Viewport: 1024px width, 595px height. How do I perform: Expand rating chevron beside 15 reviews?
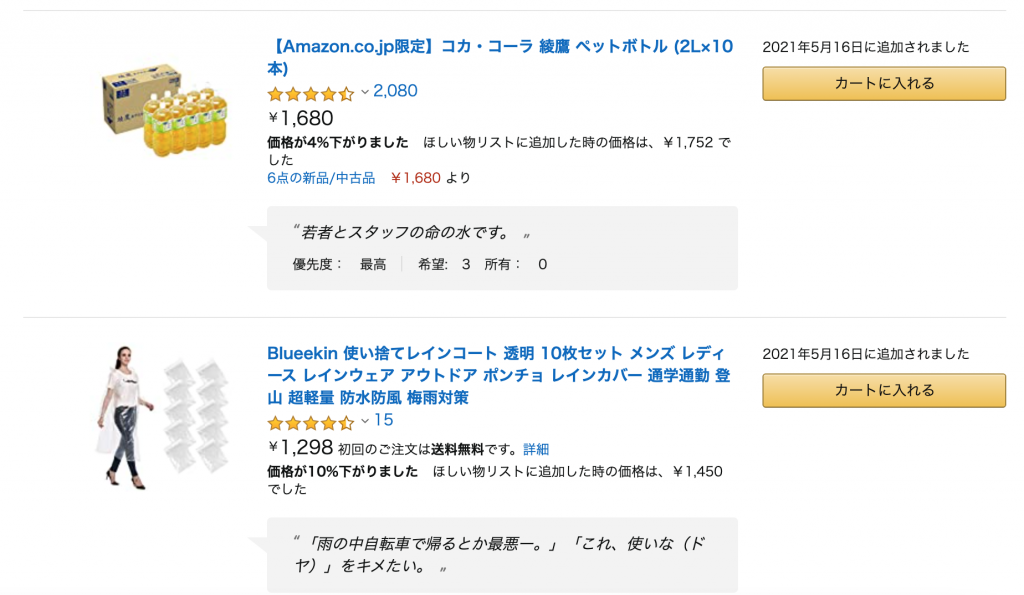[365, 421]
